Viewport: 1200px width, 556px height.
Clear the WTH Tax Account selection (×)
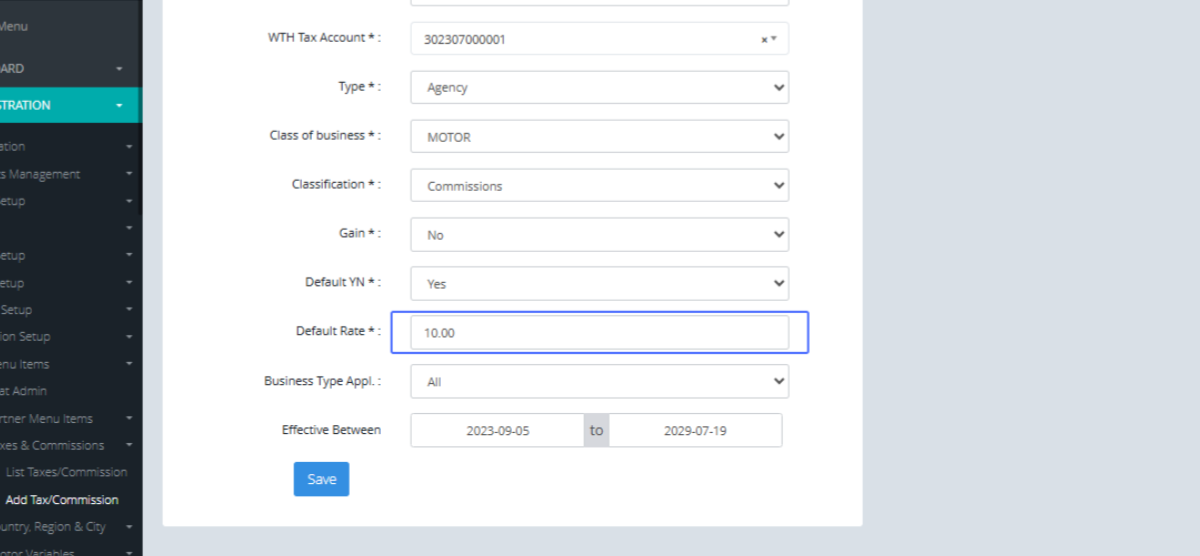(764, 40)
